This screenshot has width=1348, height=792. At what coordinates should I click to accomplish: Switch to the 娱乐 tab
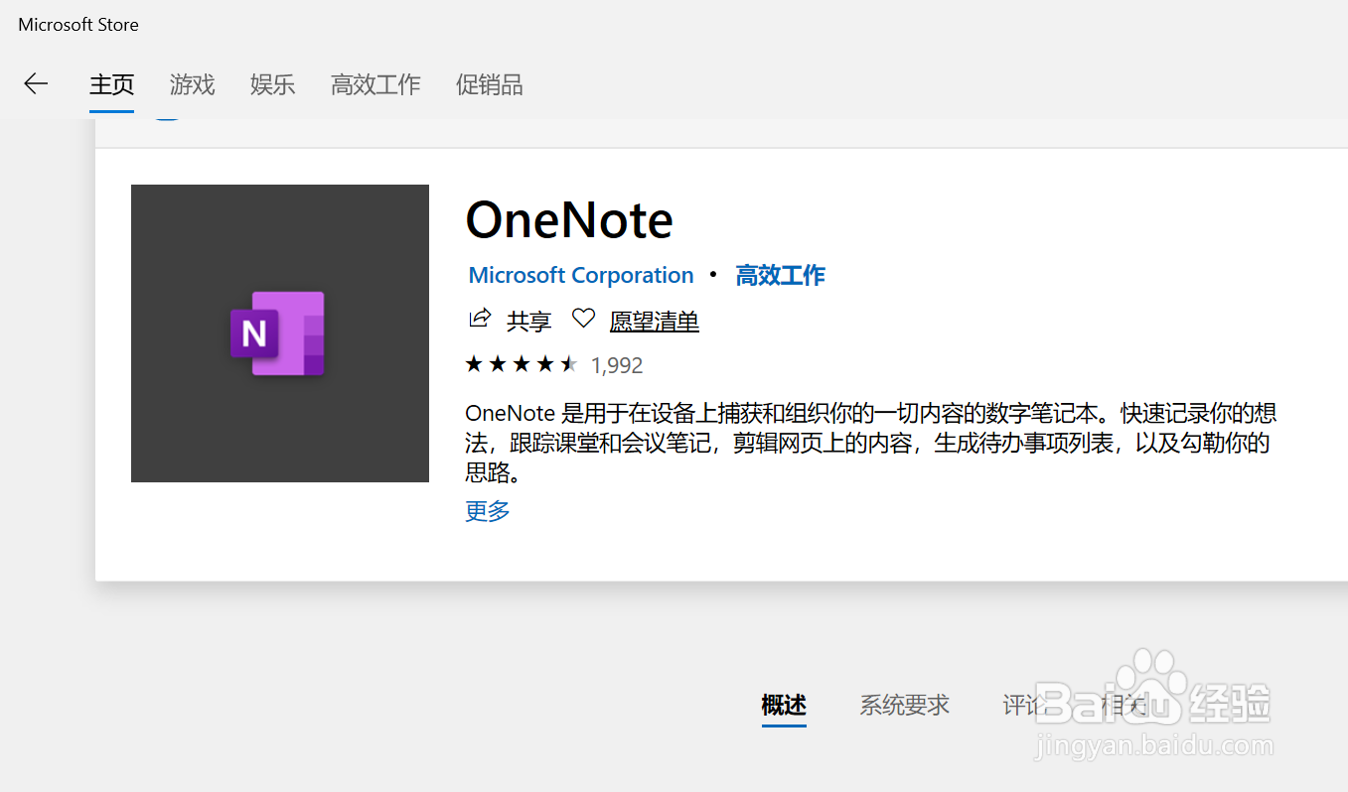(x=273, y=85)
